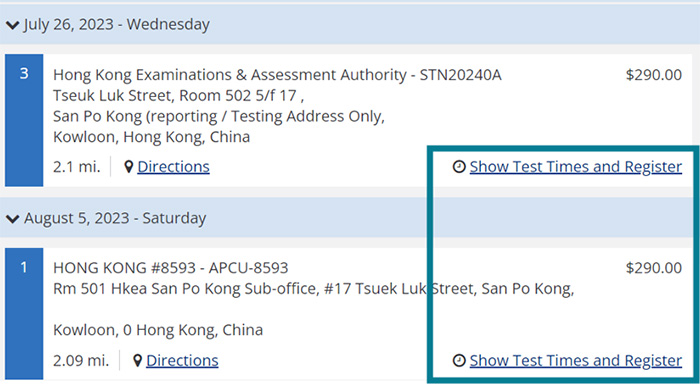Image resolution: width=700 pixels, height=384 pixels.
Task: Click the clock icon for the APCU-8593 center
Action: tap(459, 360)
